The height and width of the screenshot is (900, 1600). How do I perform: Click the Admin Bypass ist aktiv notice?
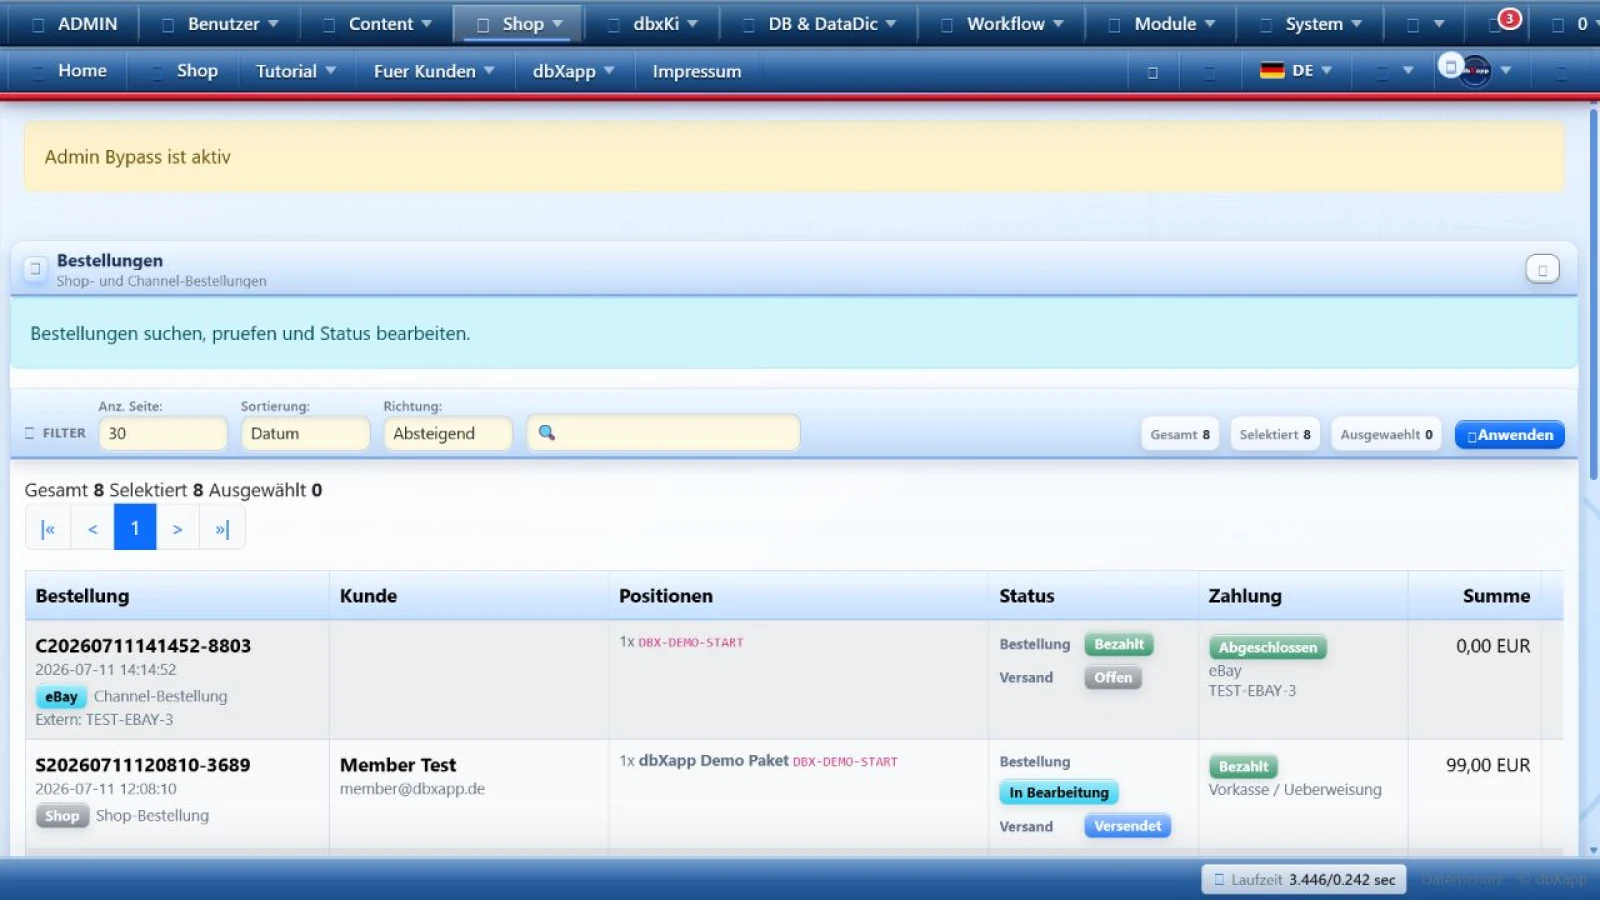point(794,157)
